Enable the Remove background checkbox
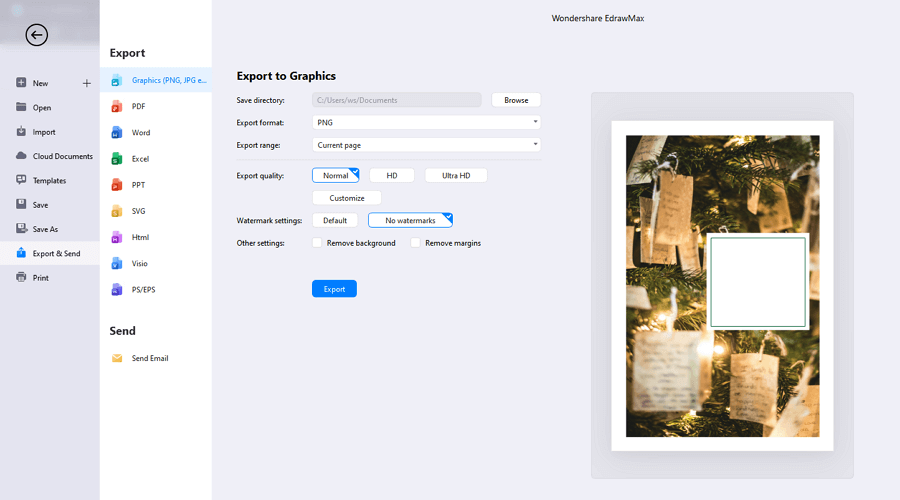This screenshot has height=500, width=900. [x=317, y=243]
